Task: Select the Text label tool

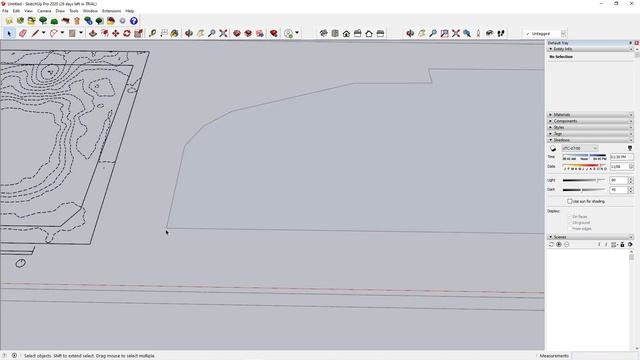Action: click(x=164, y=33)
